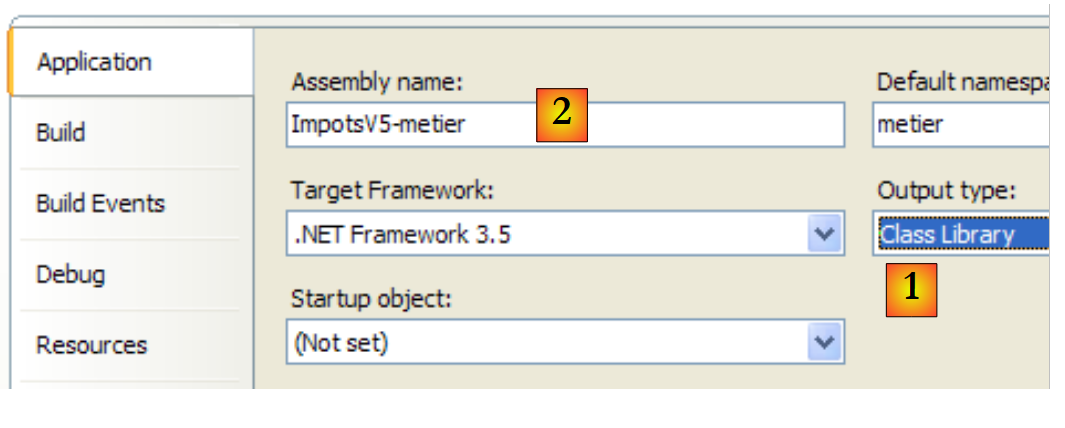The image size is (1065, 428).
Task: Expand the Startup object dropdown arrow
Action: point(823,343)
